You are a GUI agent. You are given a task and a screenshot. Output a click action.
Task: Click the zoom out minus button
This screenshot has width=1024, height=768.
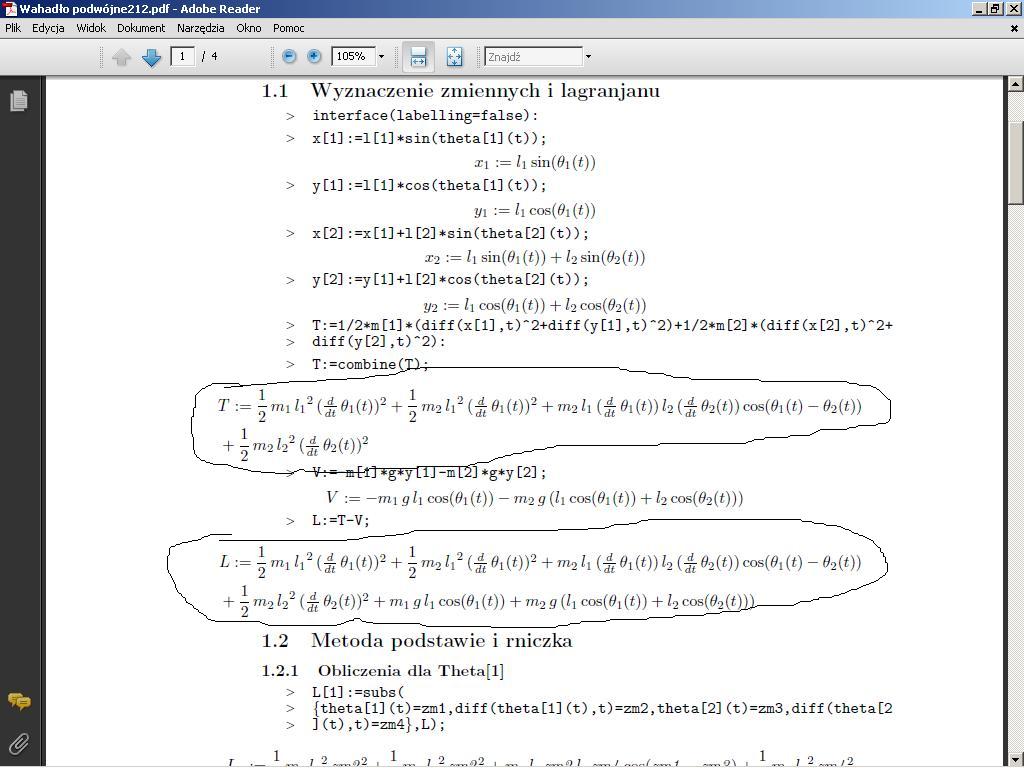[289, 57]
